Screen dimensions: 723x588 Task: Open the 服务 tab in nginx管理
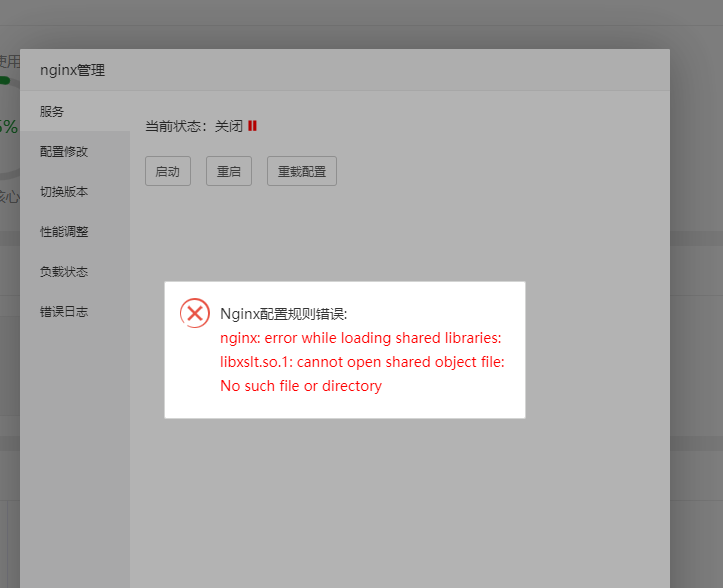click(x=75, y=111)
